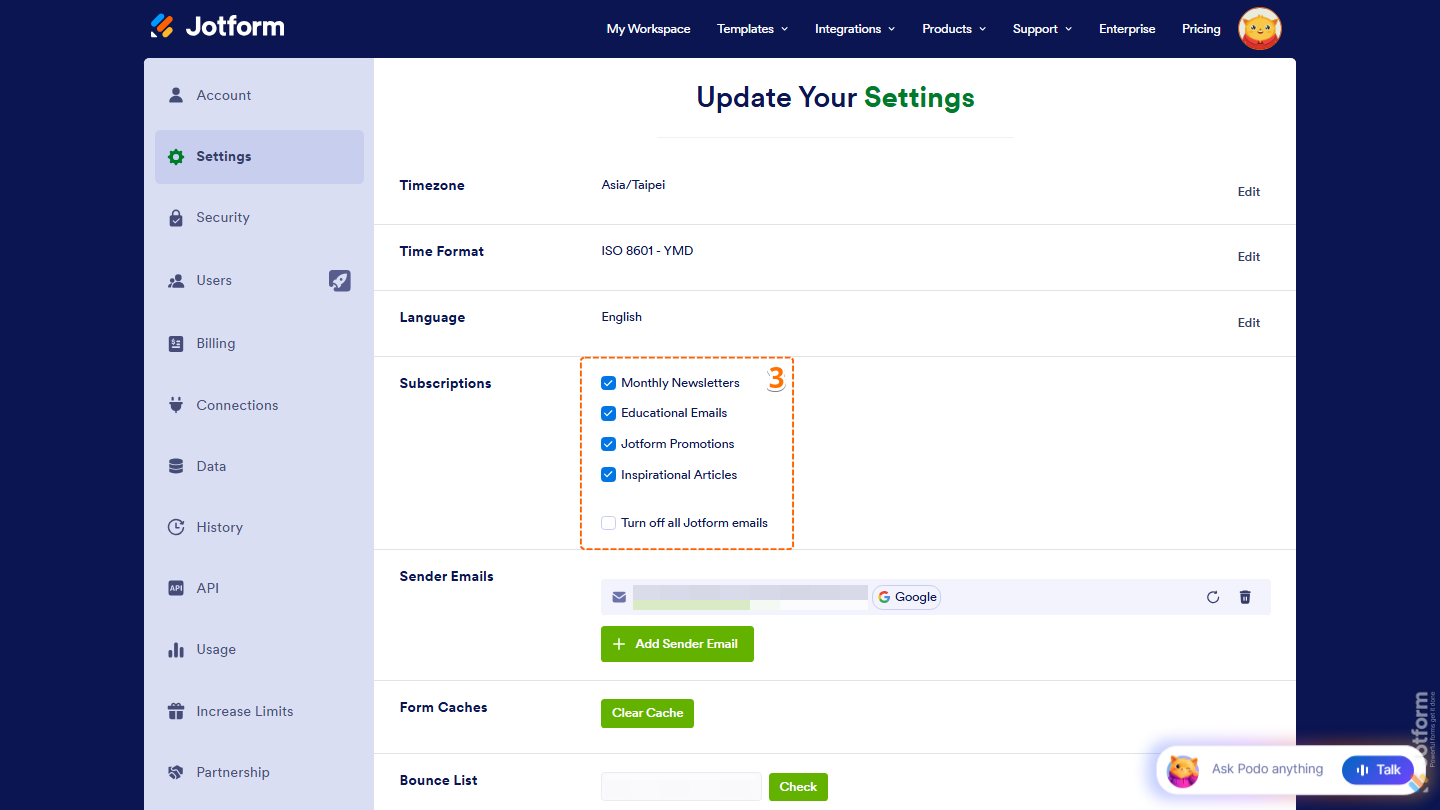
Task: Click the Account person icon in the sidebar
Action: [x=176, y=95]
